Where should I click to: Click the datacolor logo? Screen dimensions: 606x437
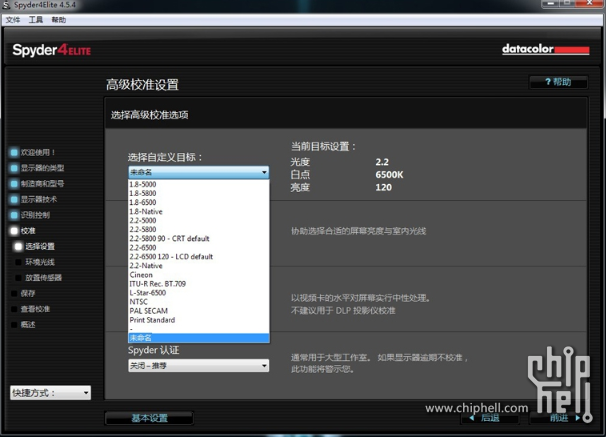(x=545, y=49)
